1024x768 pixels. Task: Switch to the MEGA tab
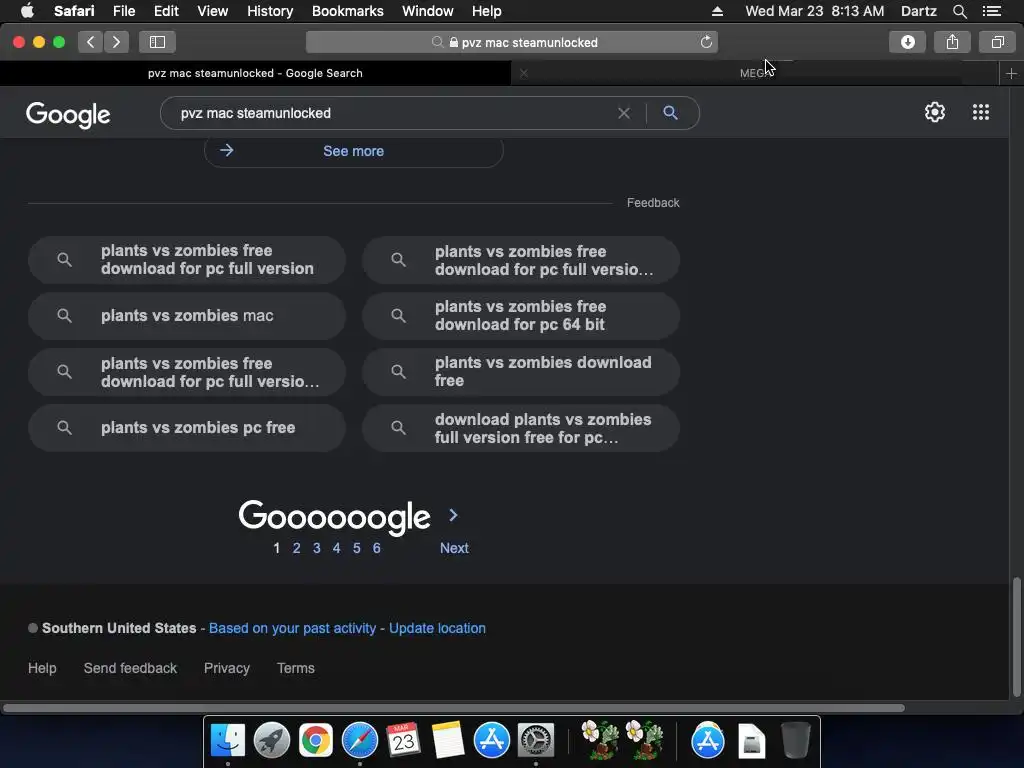756,73
